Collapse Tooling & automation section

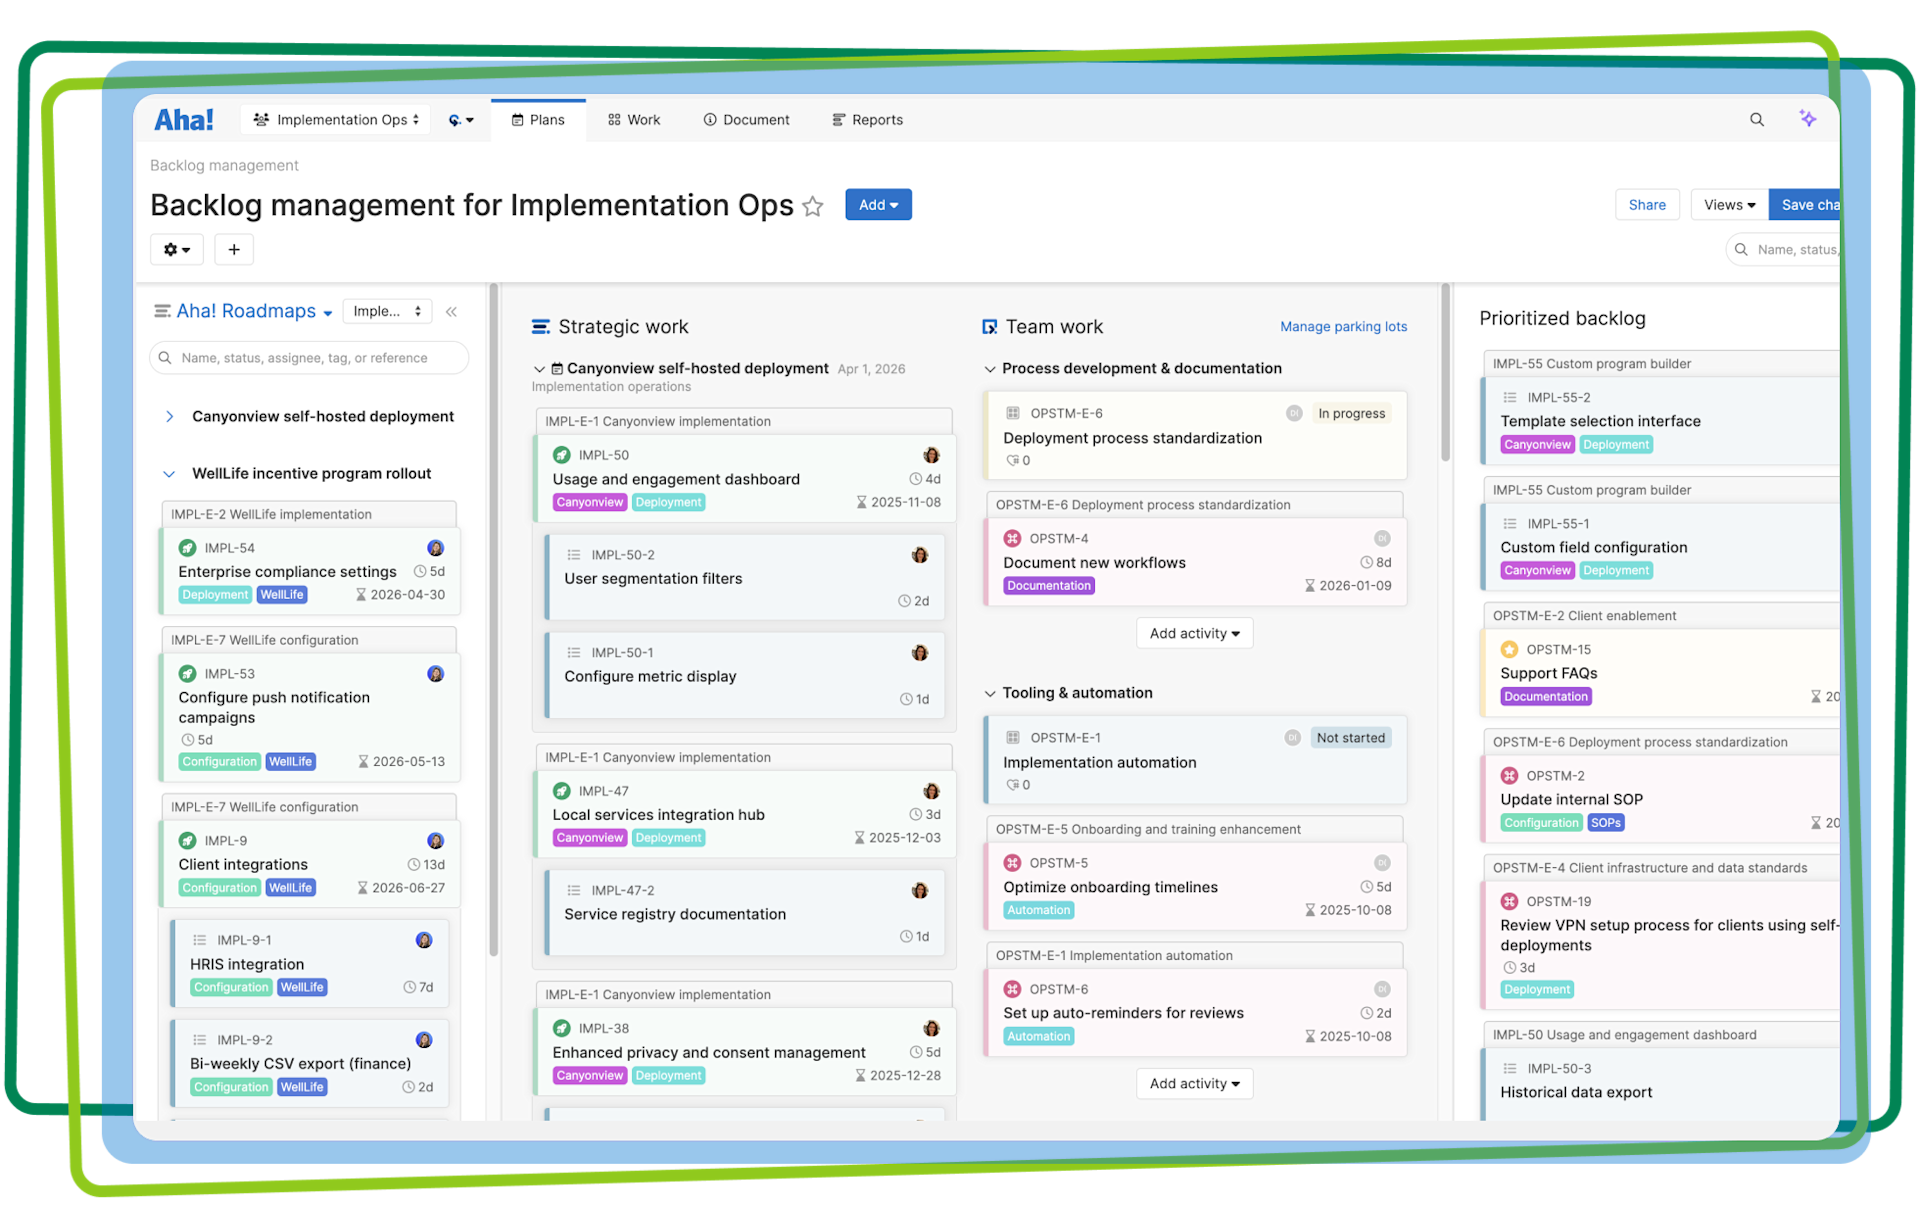(x=990, y=693)
